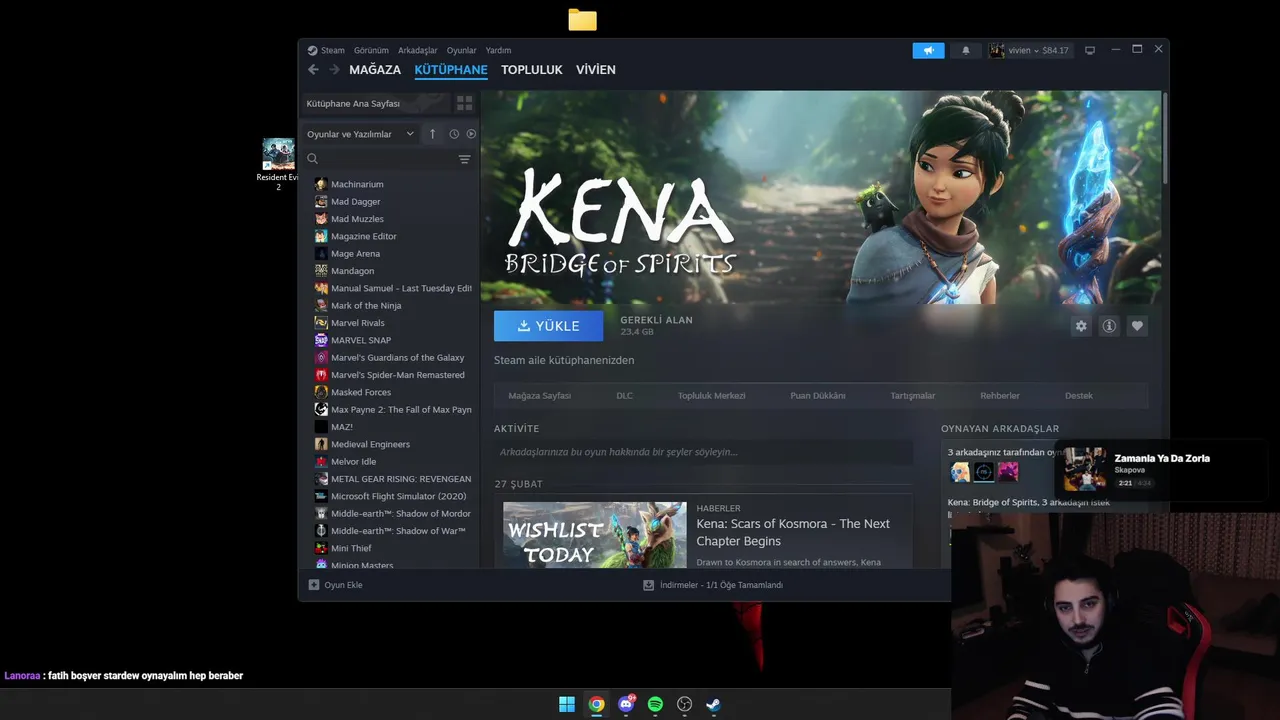Image resolution: width=1280 pixels, height=720 pixels.
Task: Open the Arkadaşlar menu
Action: pyautogui.click(x=418, y=50)
